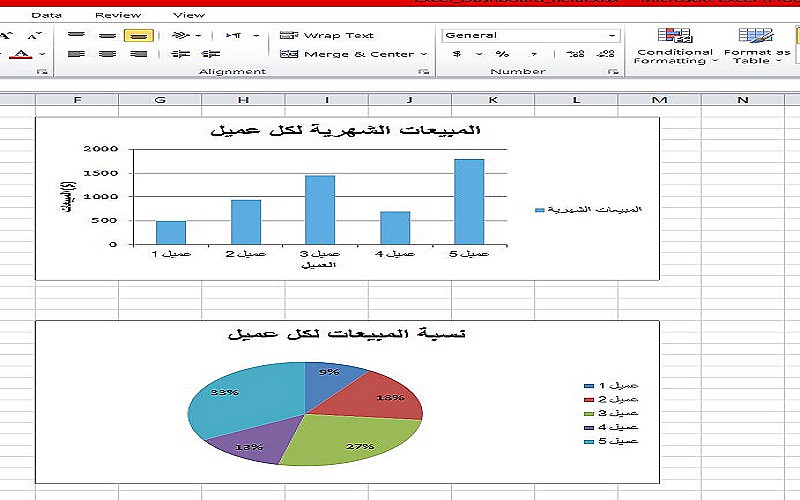Click the bar chart legend blue swatch
Image resolution: width=800 pixels, height=500 pixels.
(x=539, y=210)
